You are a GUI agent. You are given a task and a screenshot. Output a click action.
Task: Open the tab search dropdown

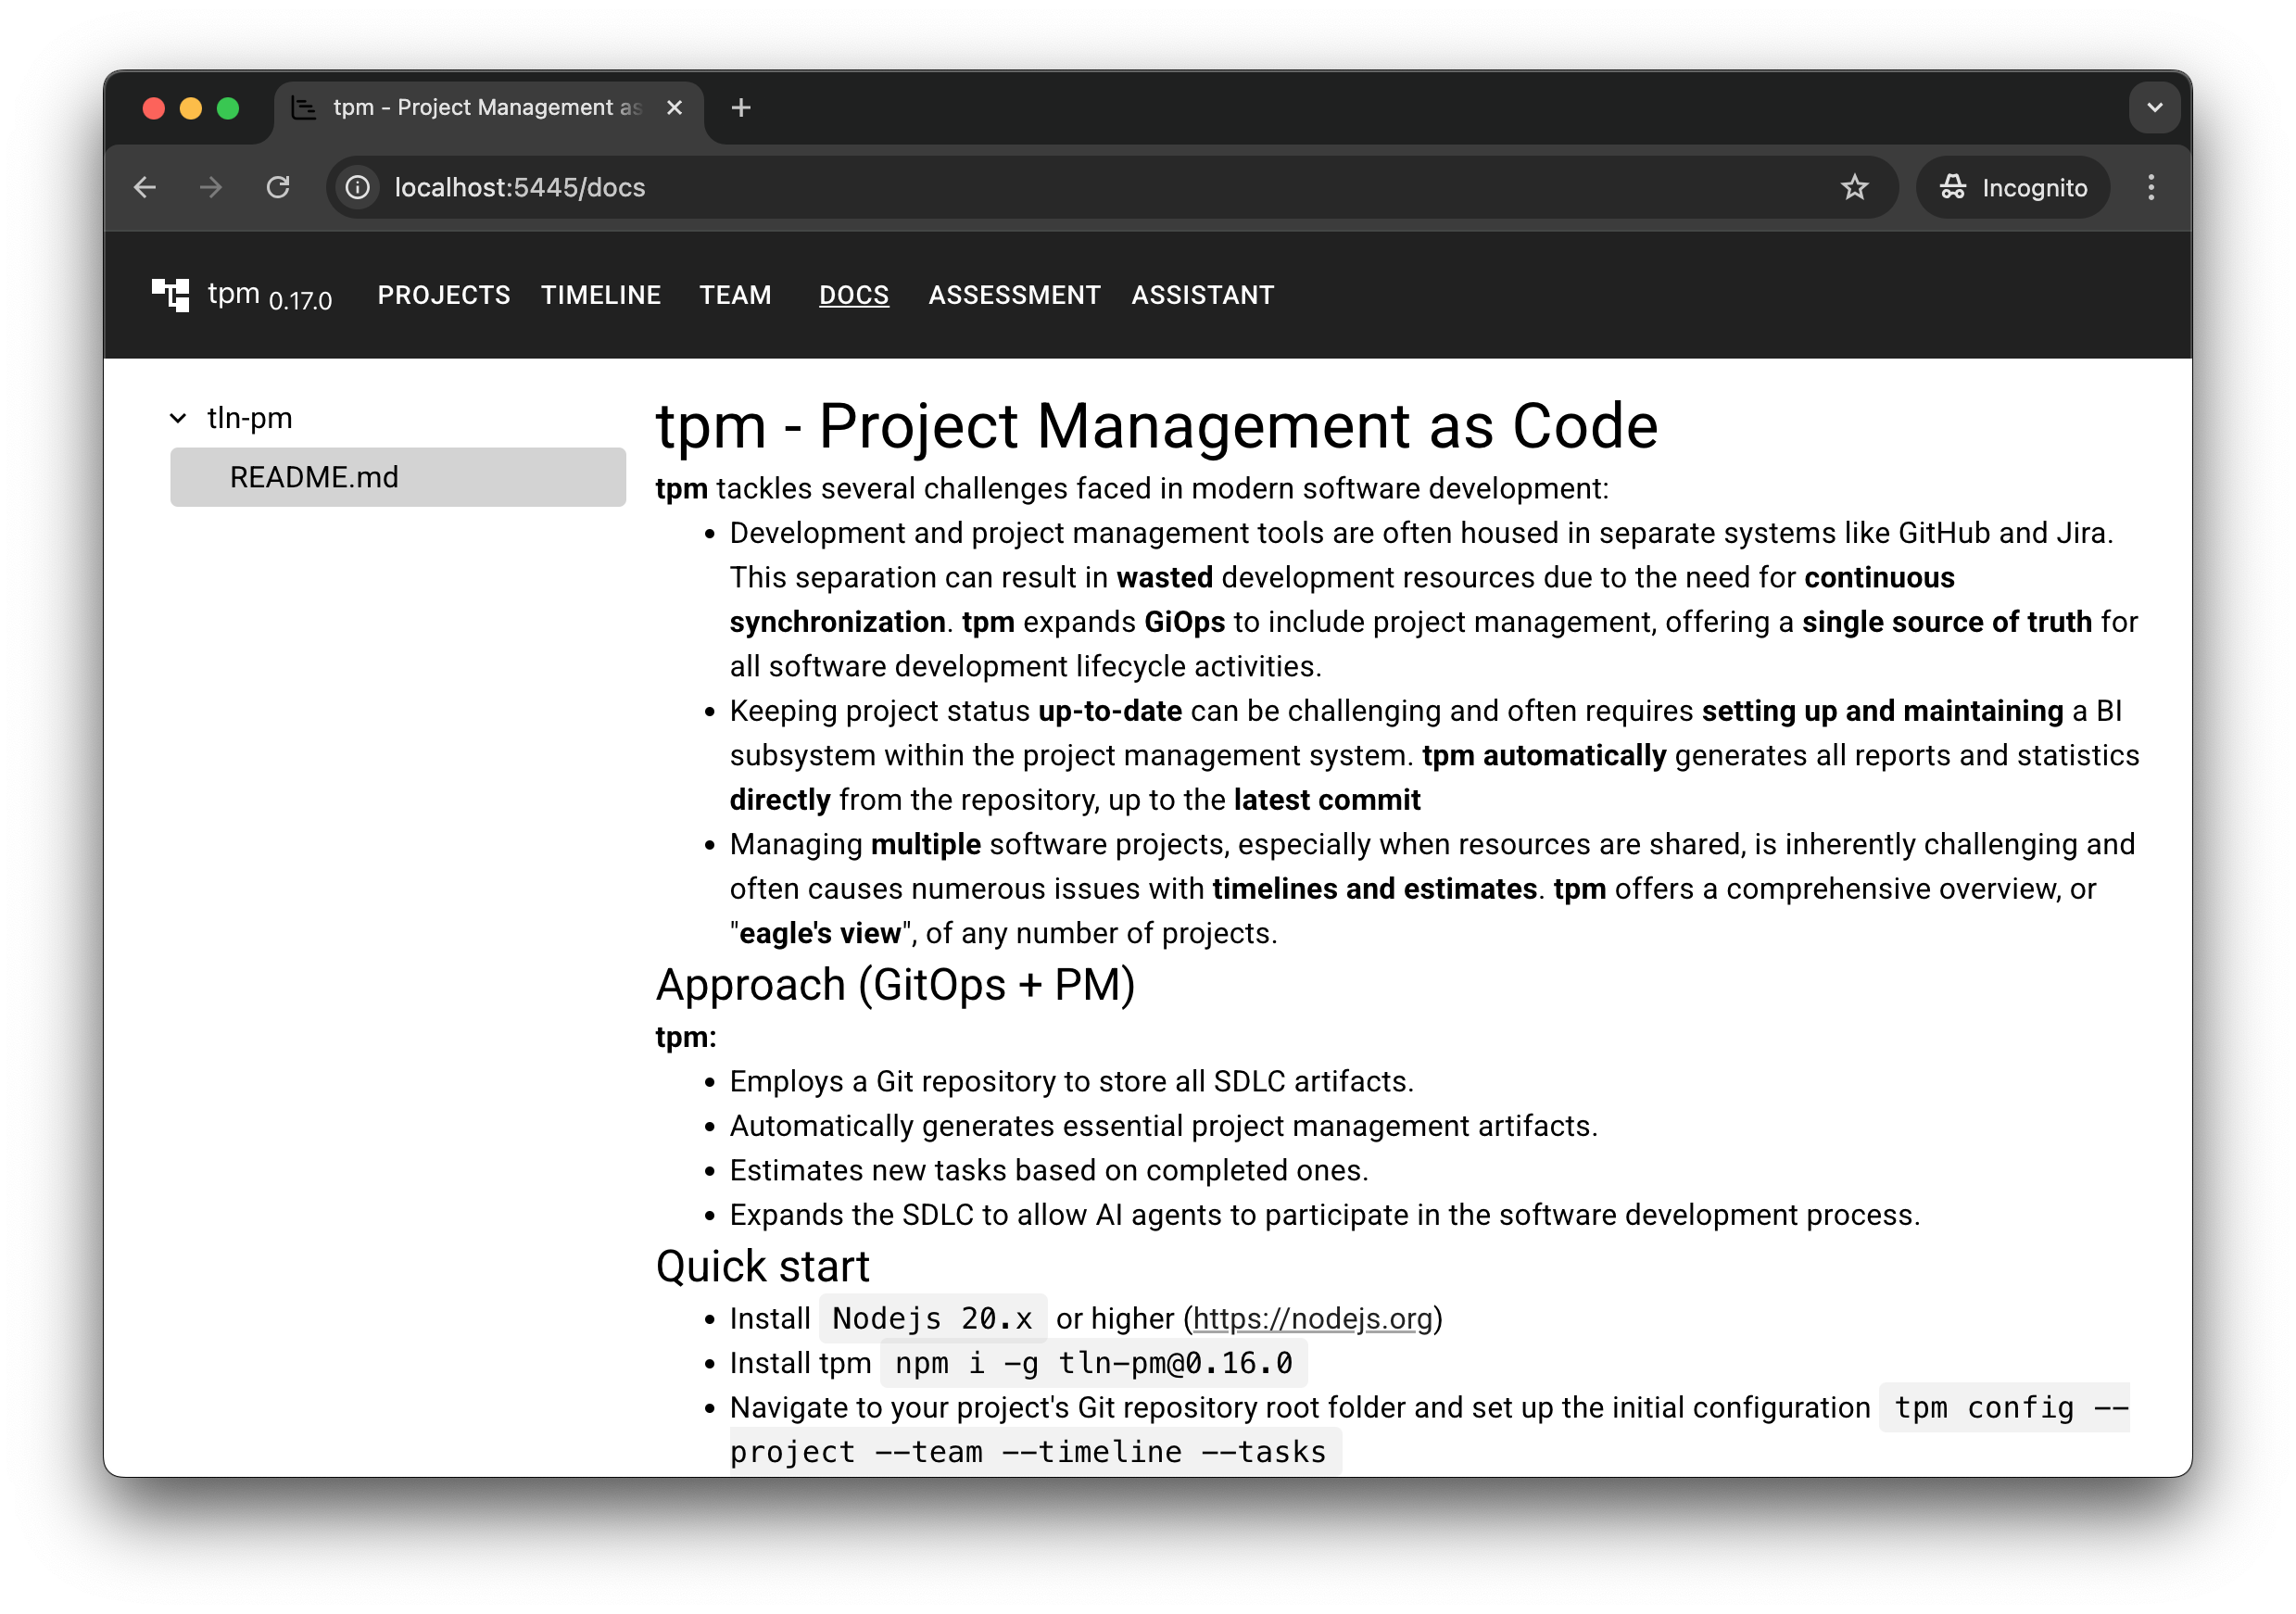pos(2154,108)
